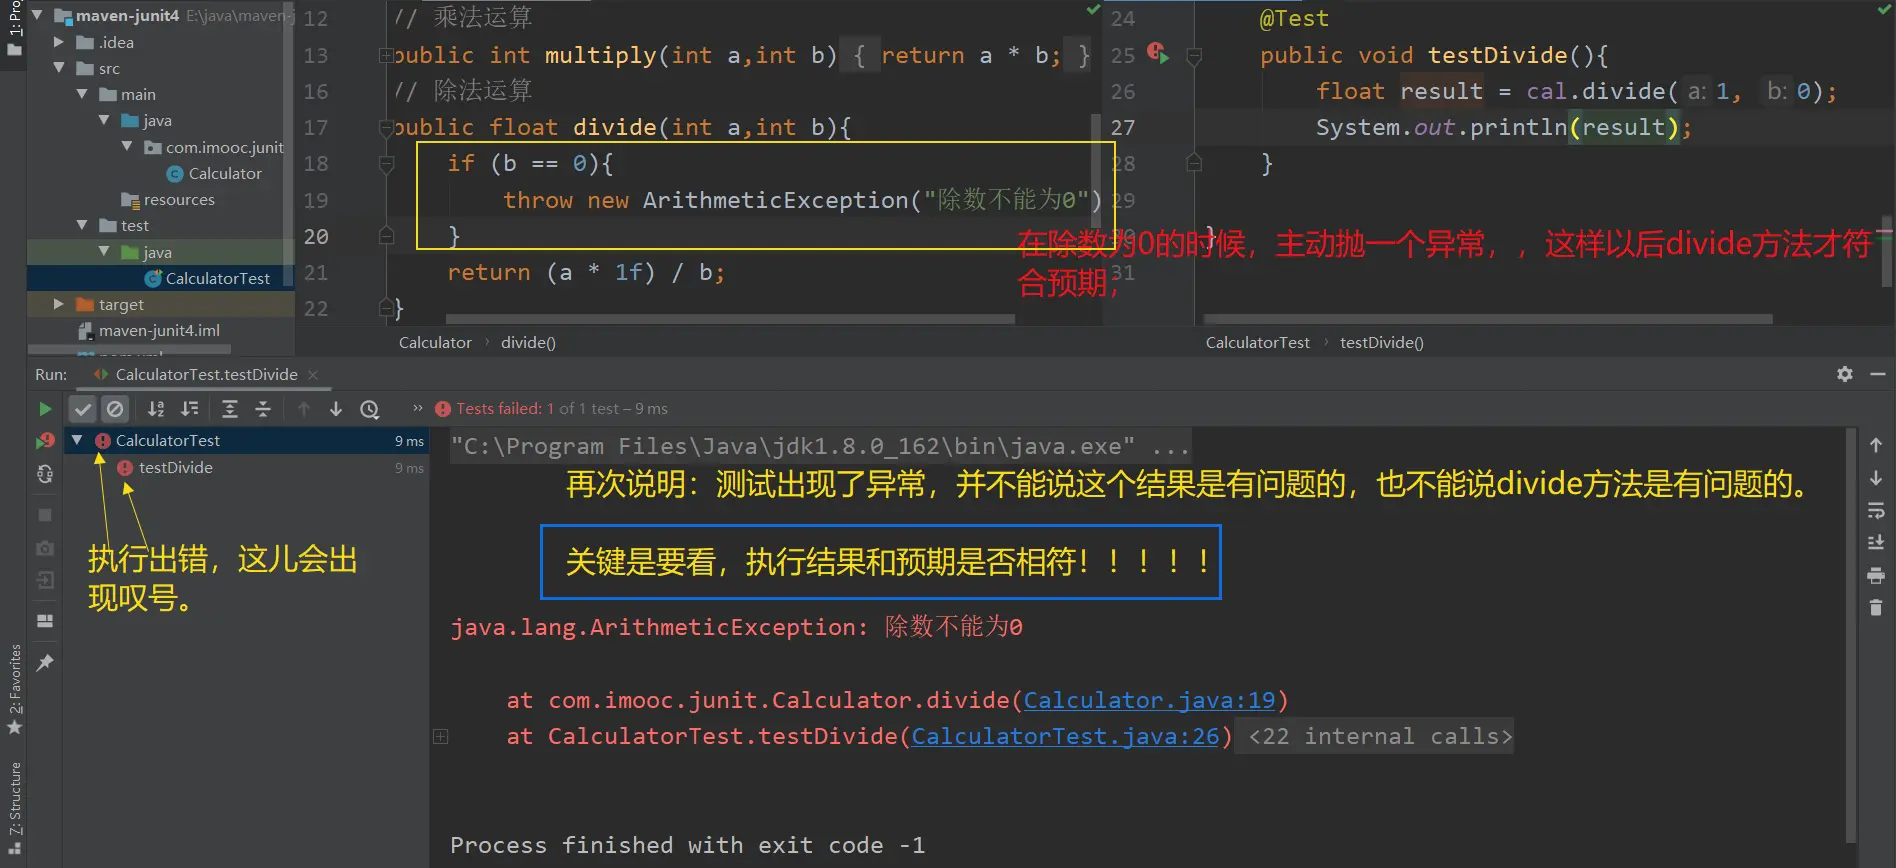Open test history clock icon
1896x868 pixels.
[370, 409]
